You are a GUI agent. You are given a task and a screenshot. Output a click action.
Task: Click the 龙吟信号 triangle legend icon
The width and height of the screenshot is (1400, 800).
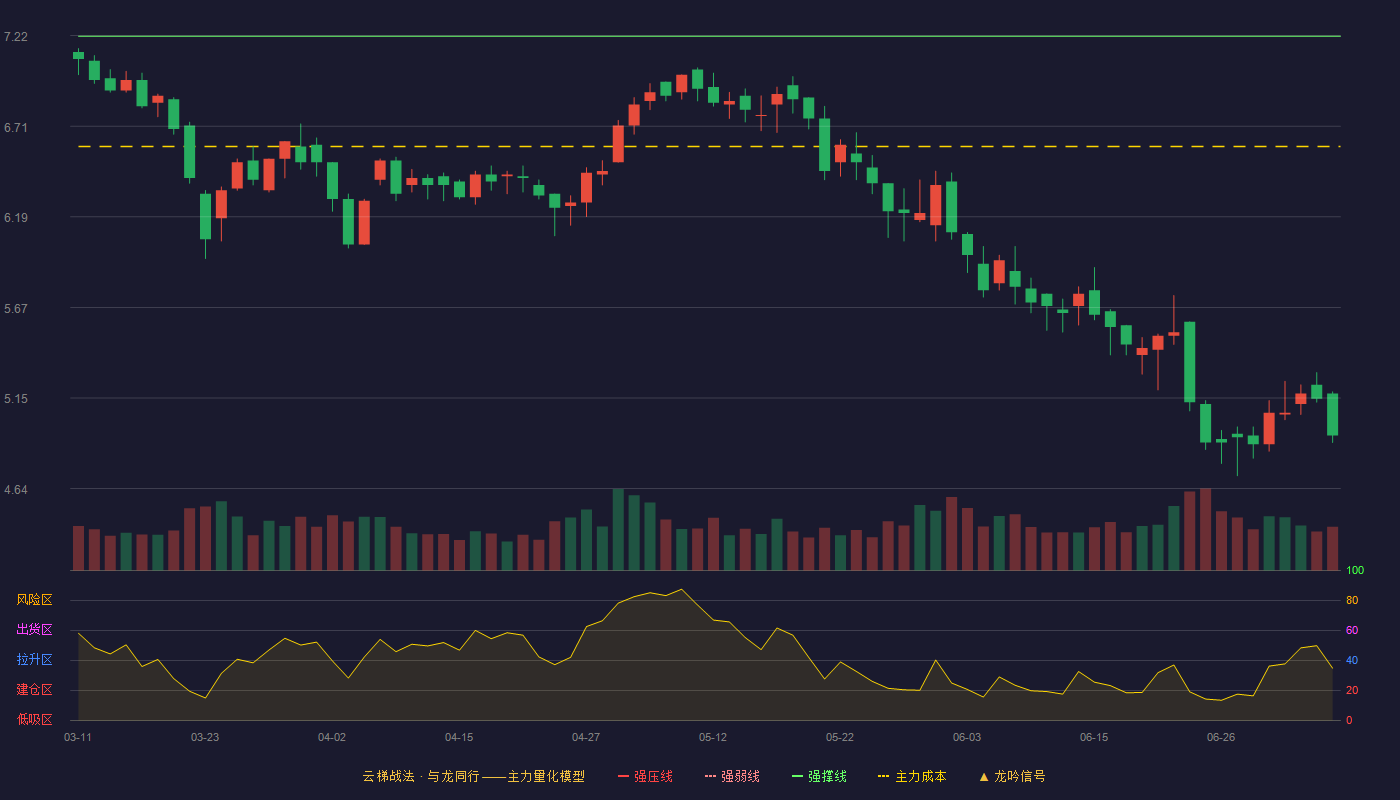(984, 776)
